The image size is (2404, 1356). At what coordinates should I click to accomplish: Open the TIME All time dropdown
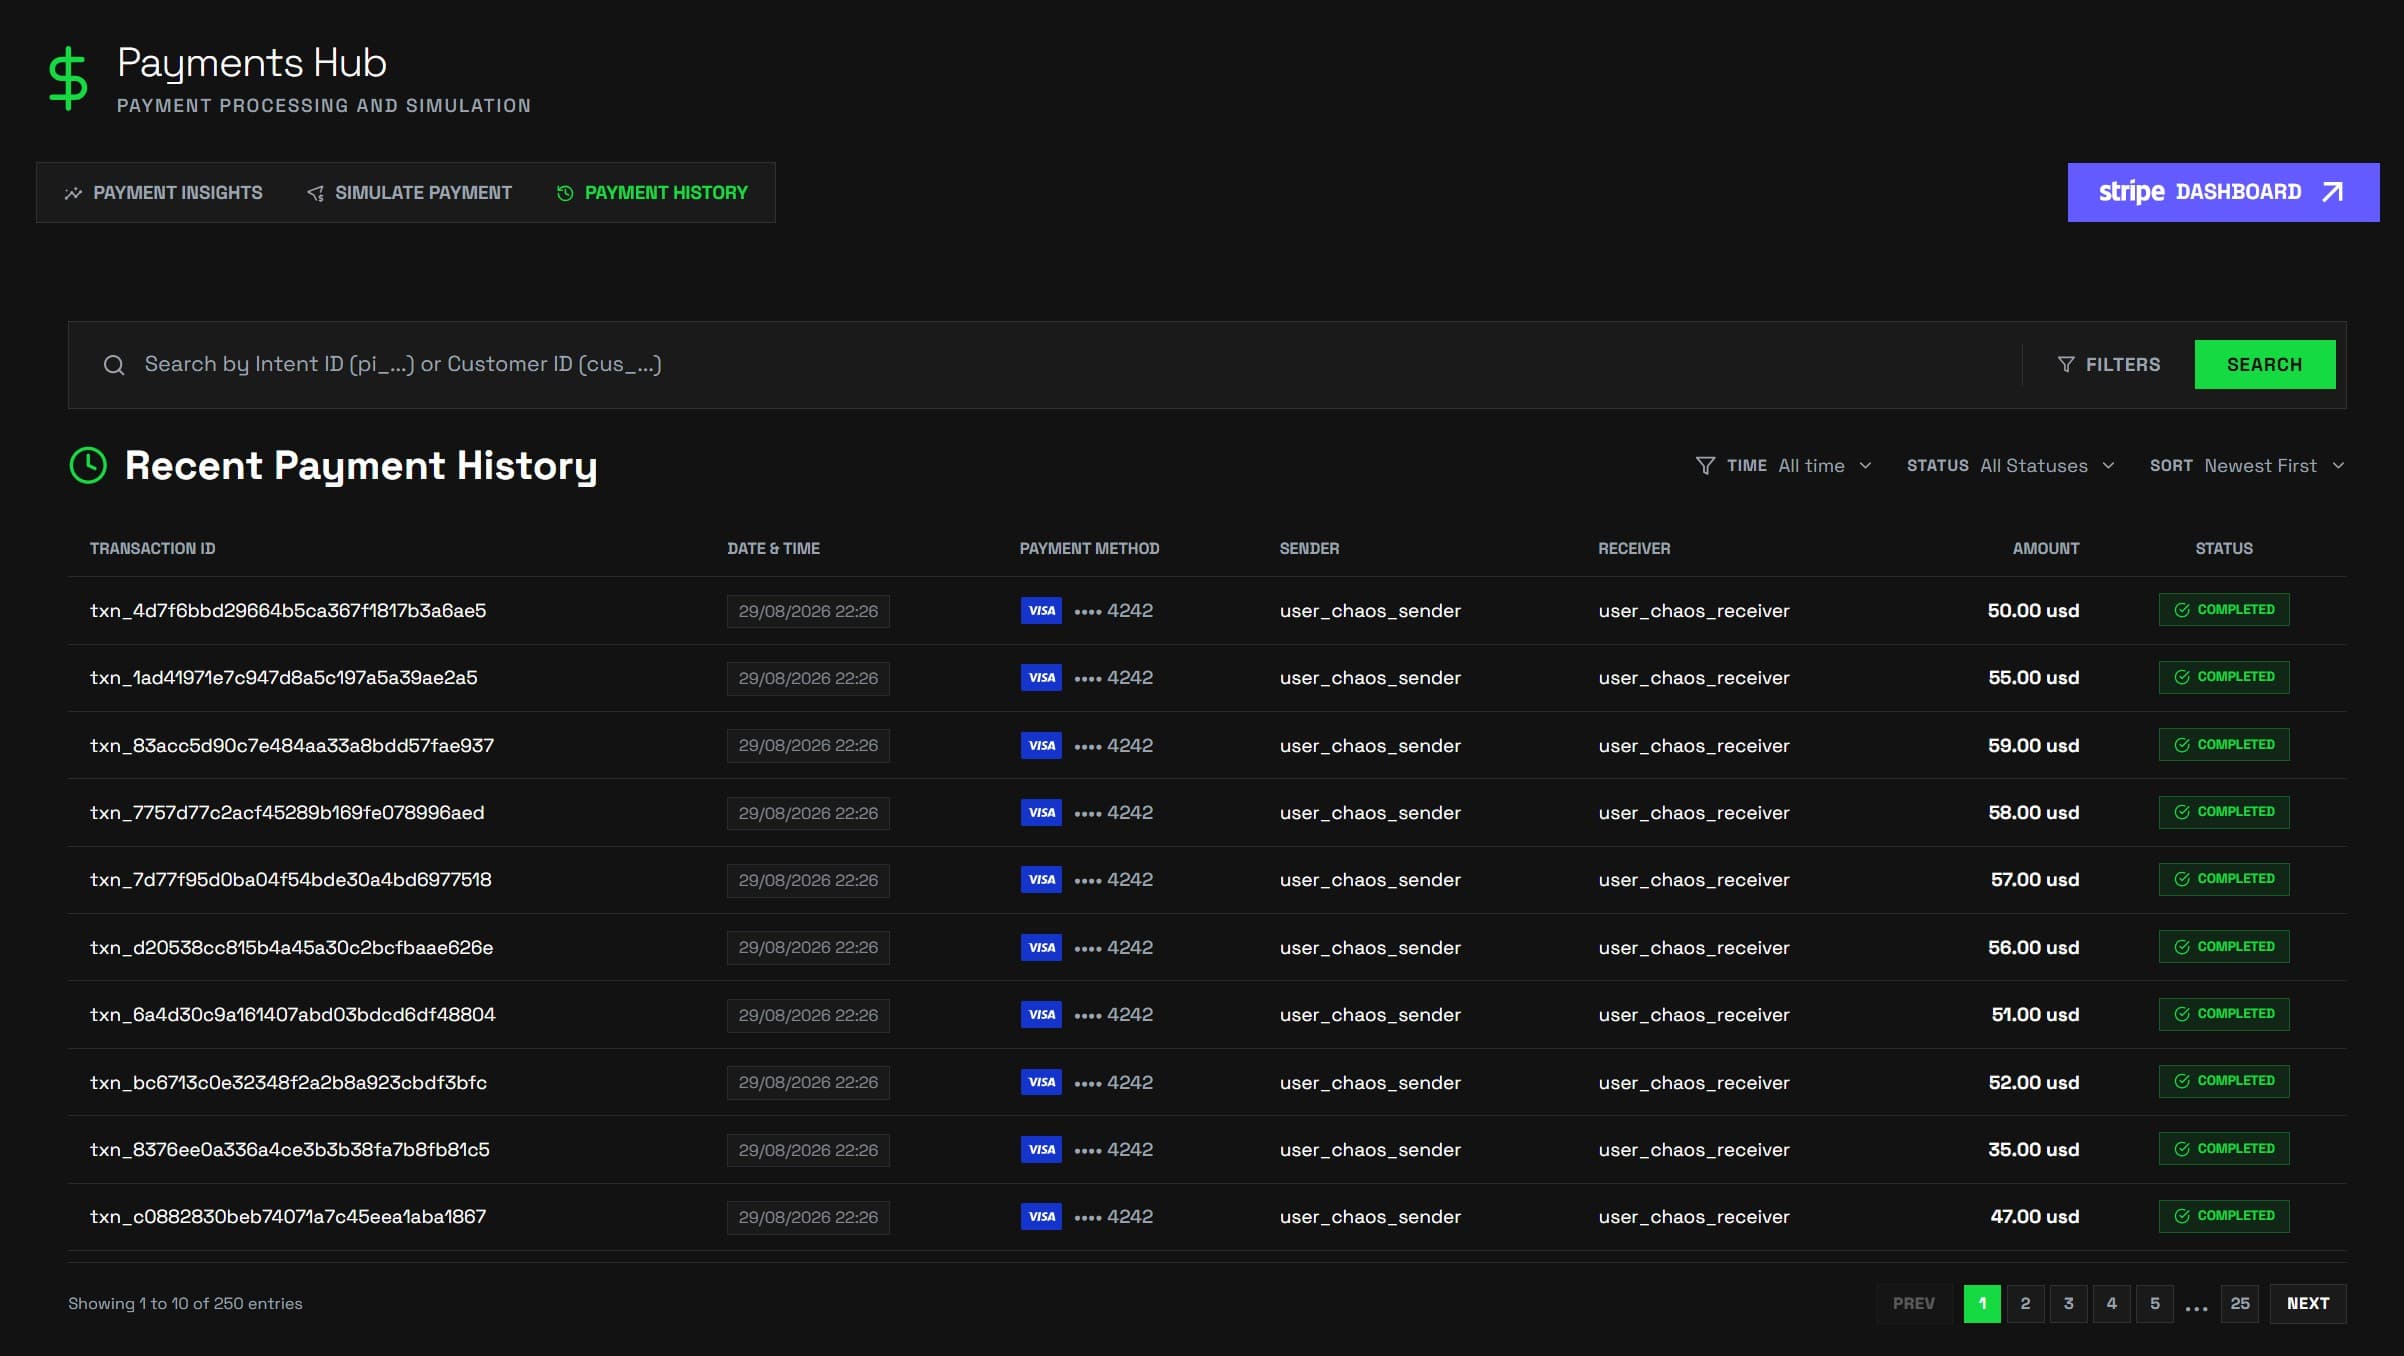point(1799,466)
